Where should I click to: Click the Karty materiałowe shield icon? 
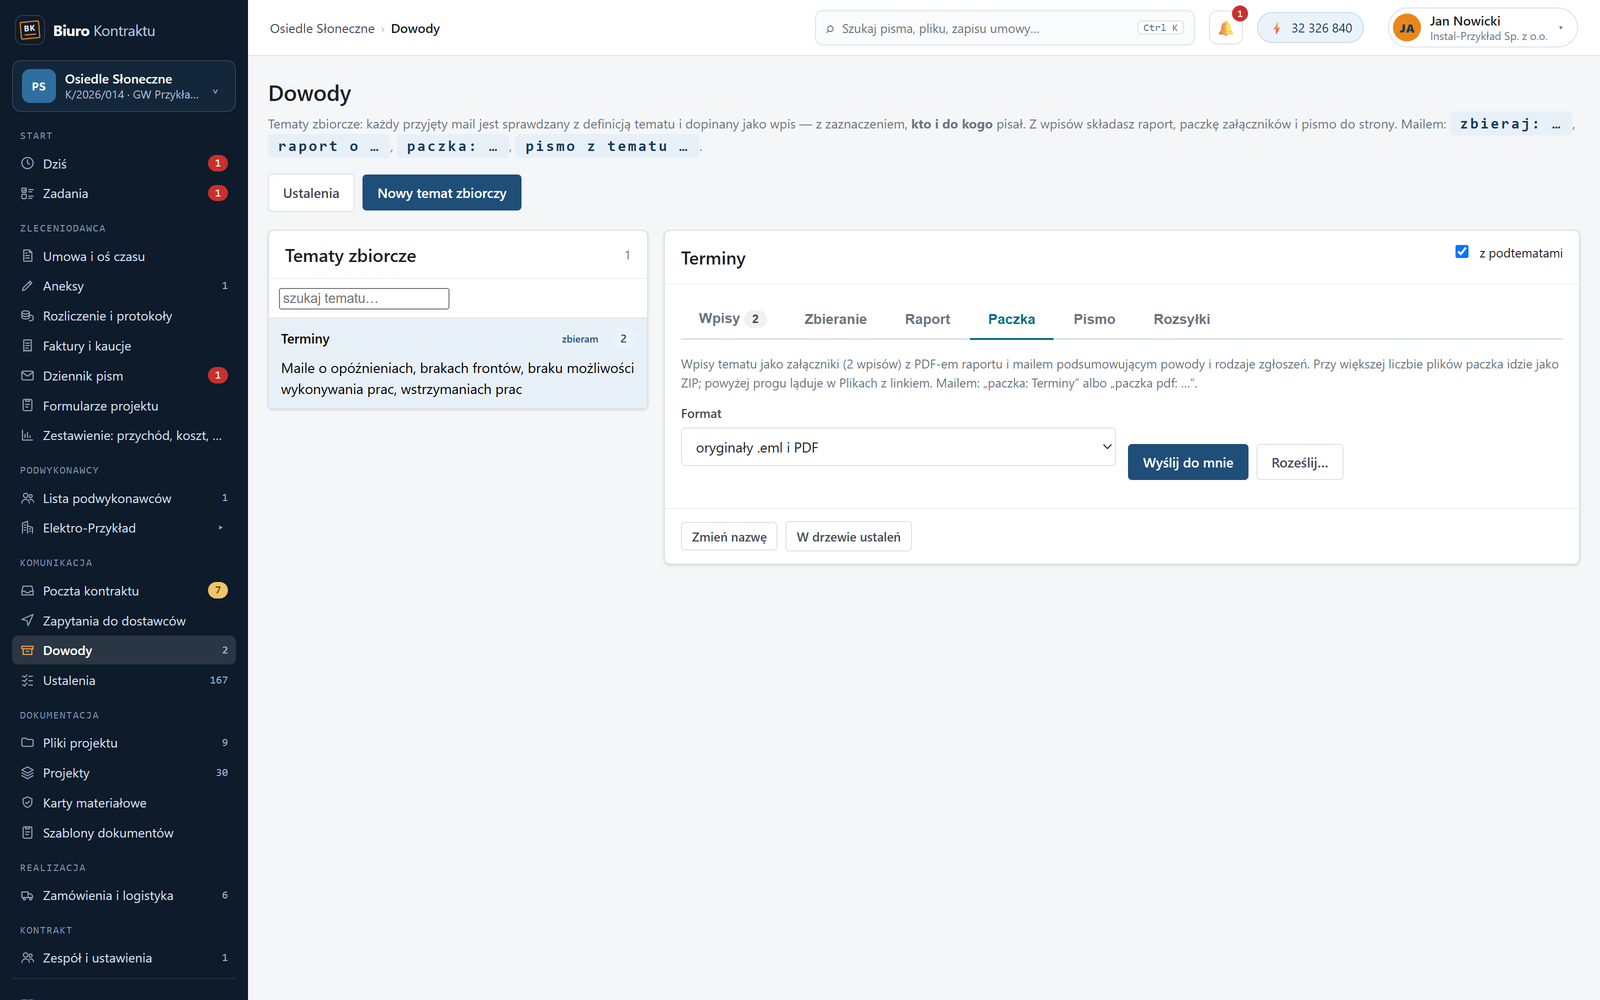coord(28,803)
